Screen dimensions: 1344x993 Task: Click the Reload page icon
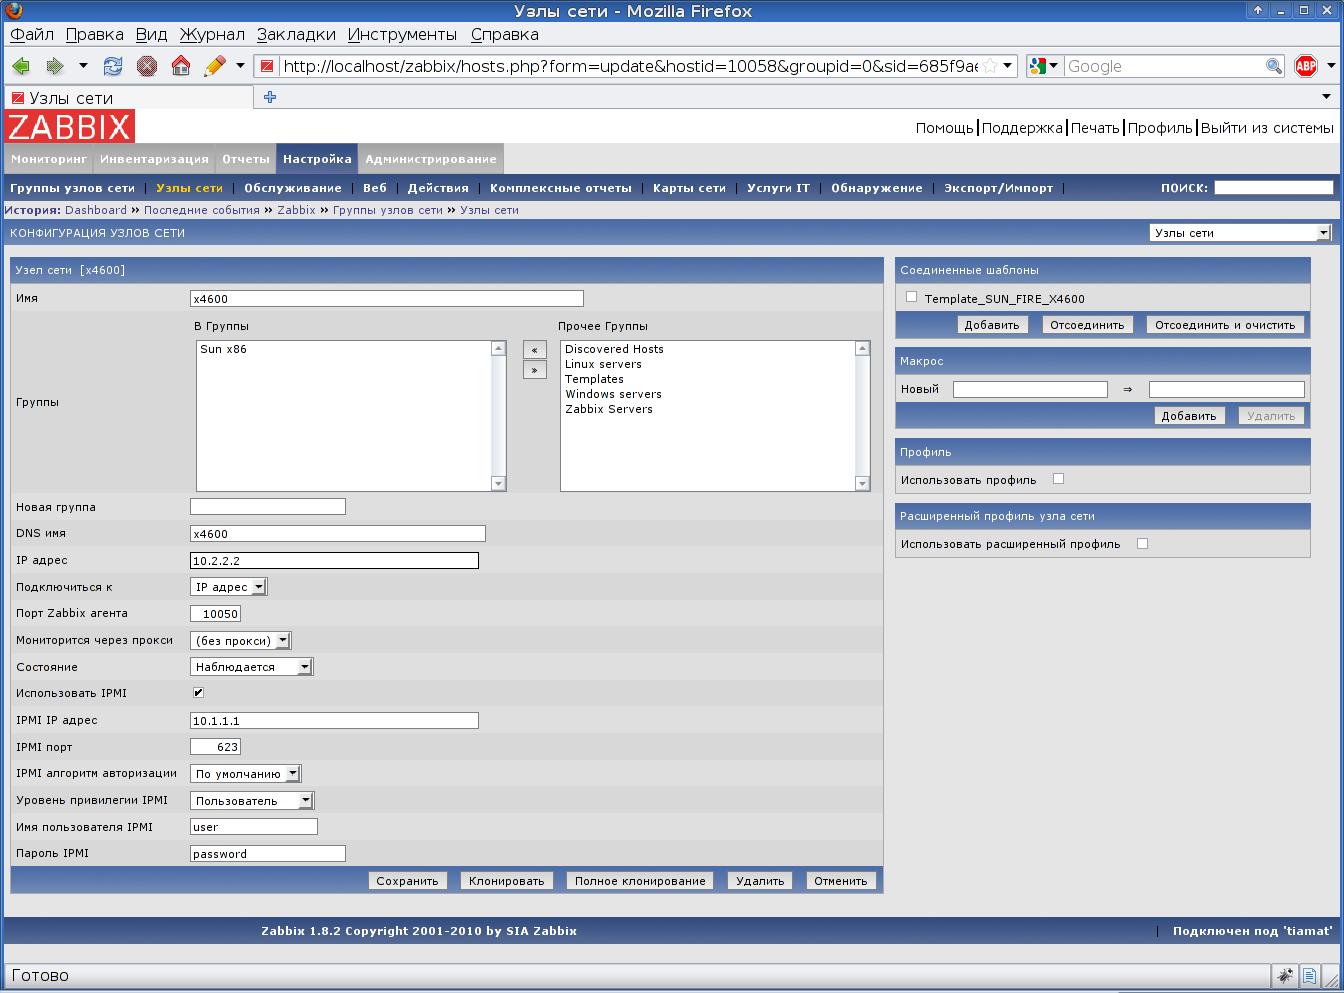[x=113, y=66]
